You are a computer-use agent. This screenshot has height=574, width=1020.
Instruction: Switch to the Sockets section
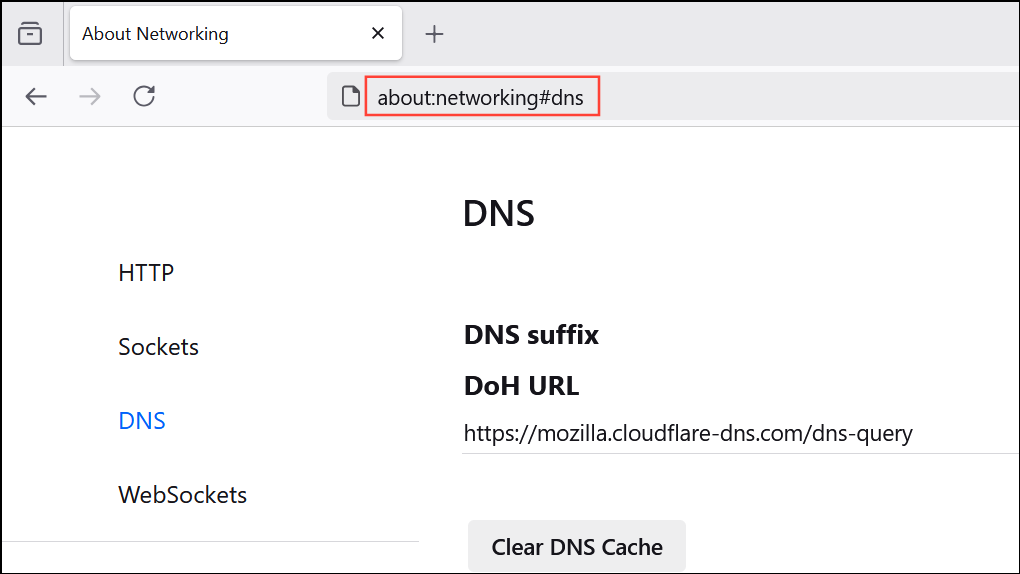click(x=158, y=347)
